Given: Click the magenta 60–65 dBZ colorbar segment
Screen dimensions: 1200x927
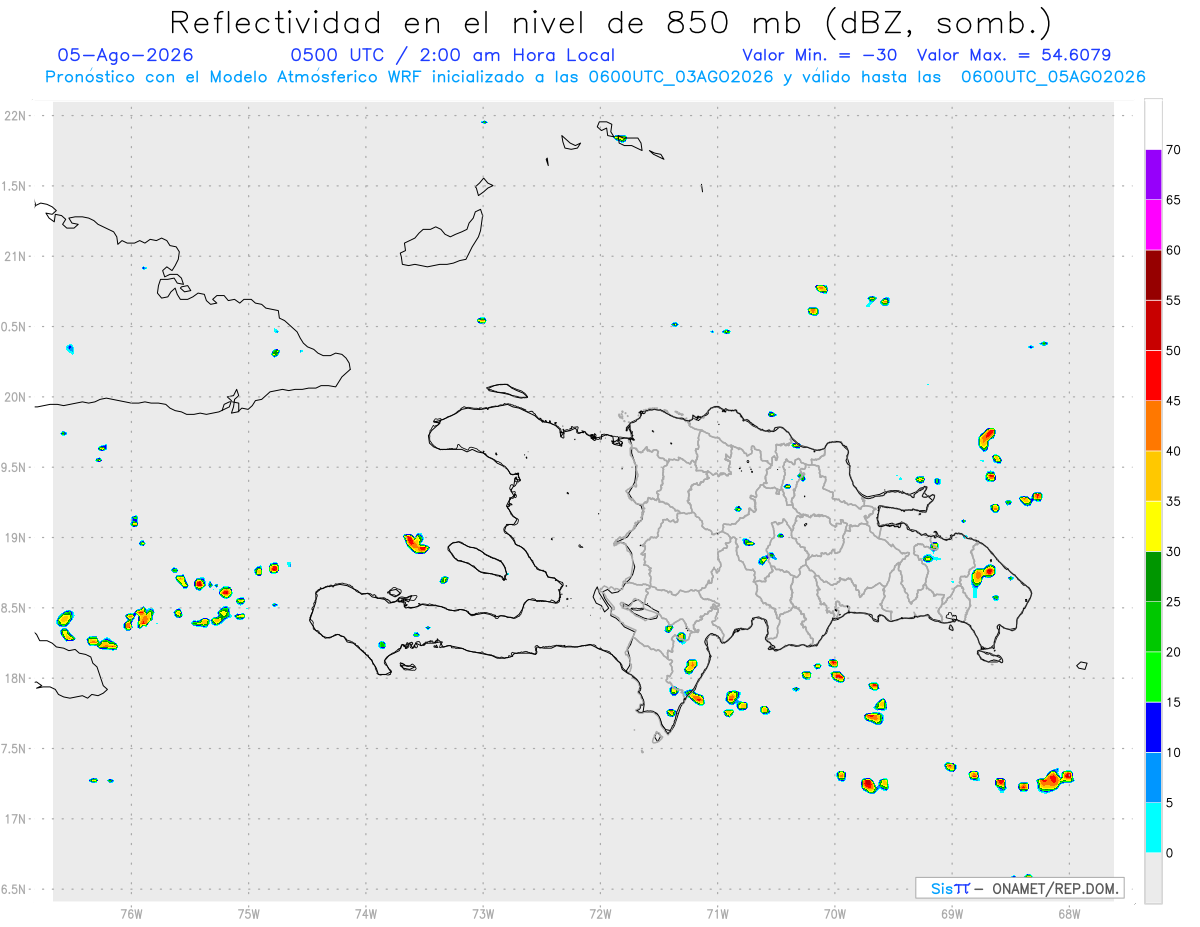Looking at the screenshot, I should (x=1153, y=225).
